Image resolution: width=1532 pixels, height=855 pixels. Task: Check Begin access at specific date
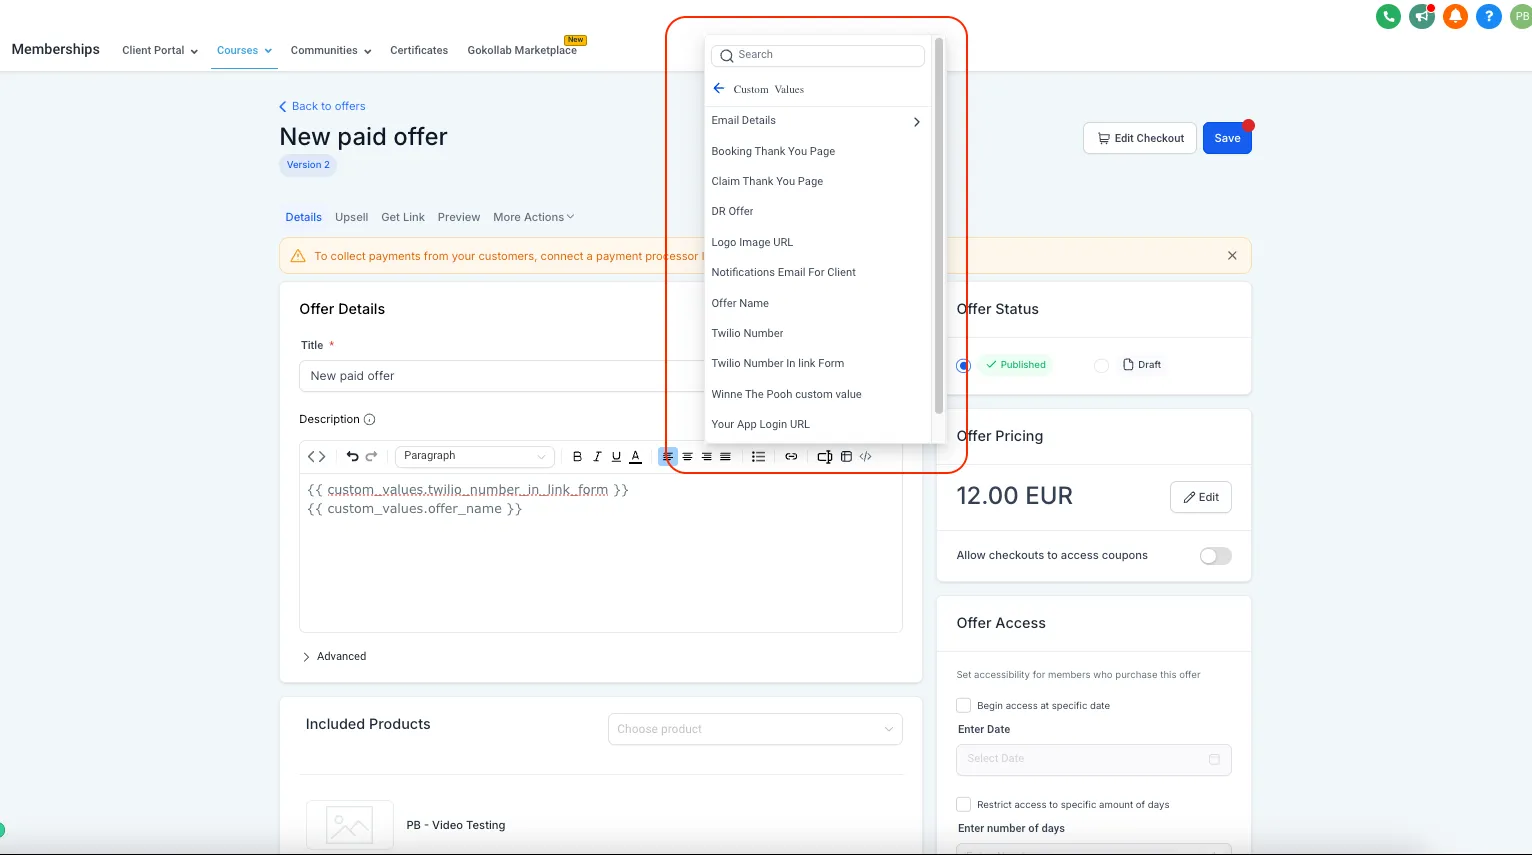click(964, 705)
